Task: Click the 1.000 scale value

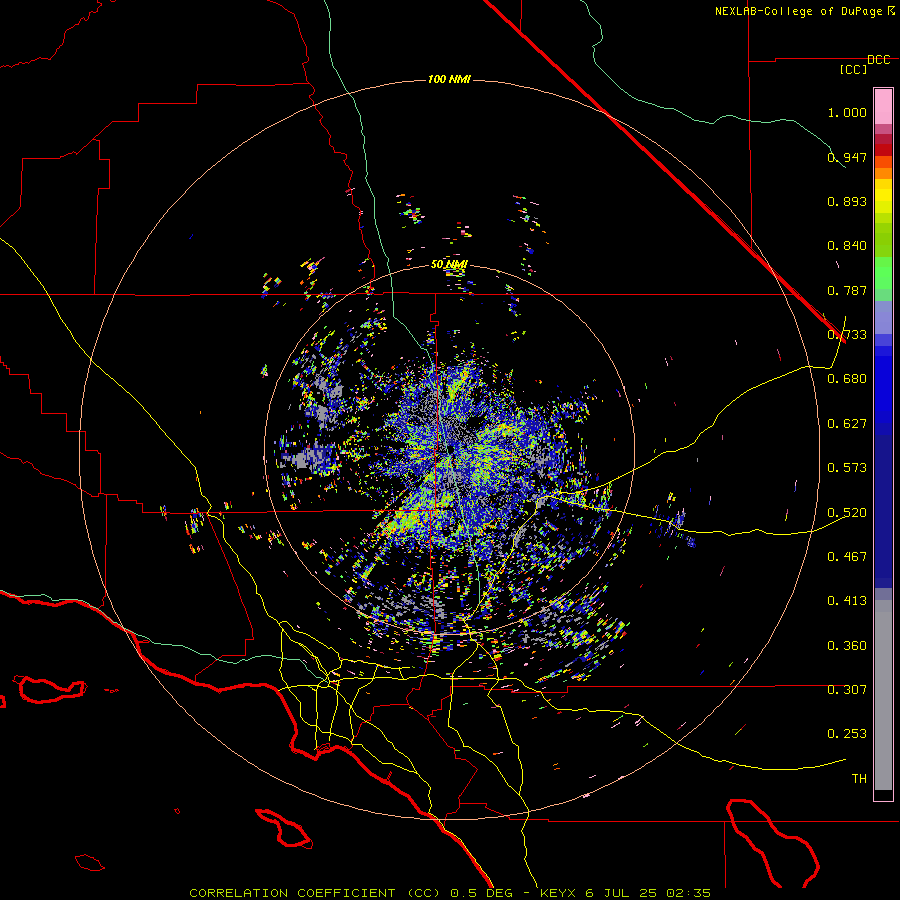Action: pyautogui.click(x=847, y=112)
